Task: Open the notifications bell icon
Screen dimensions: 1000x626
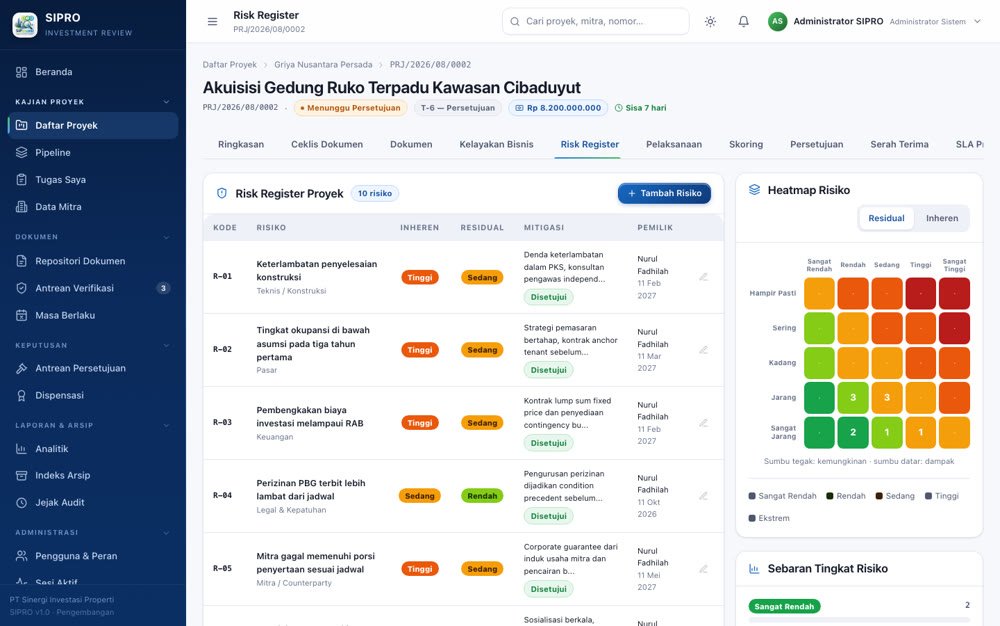Action: point(744,22)
